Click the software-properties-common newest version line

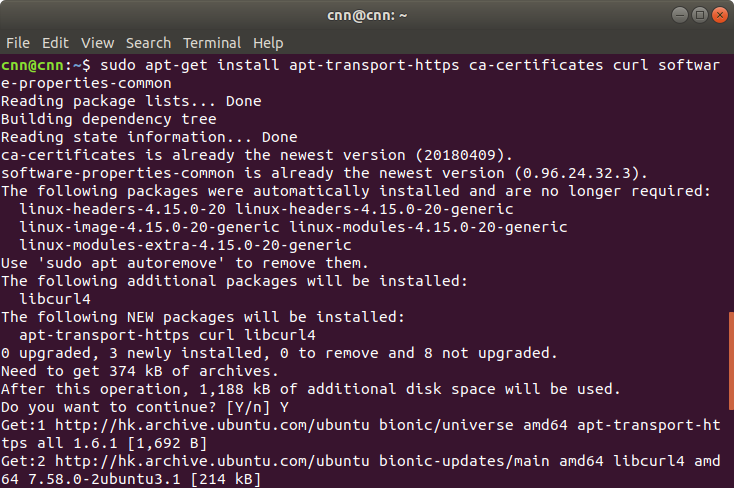click(324, 173)
